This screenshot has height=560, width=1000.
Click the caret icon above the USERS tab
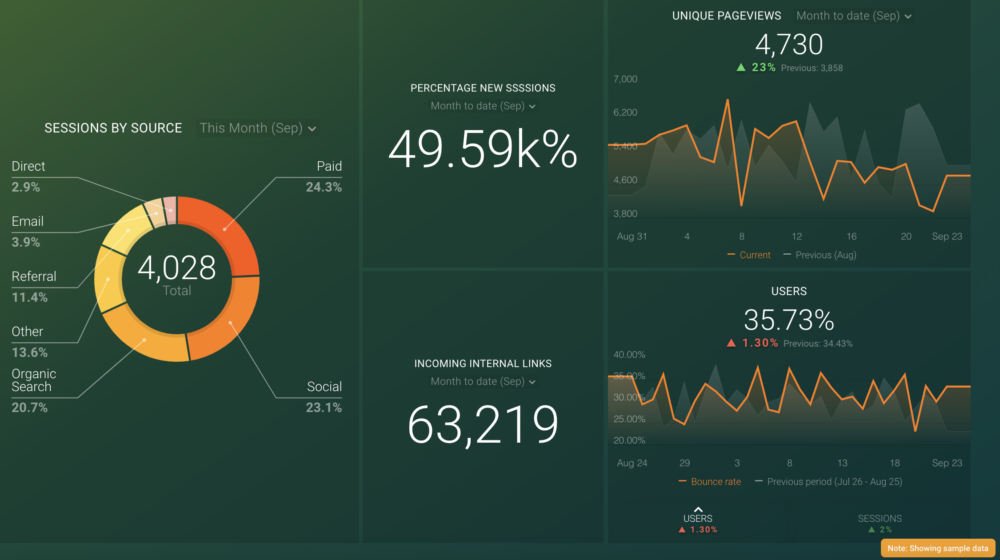(698, 509)
